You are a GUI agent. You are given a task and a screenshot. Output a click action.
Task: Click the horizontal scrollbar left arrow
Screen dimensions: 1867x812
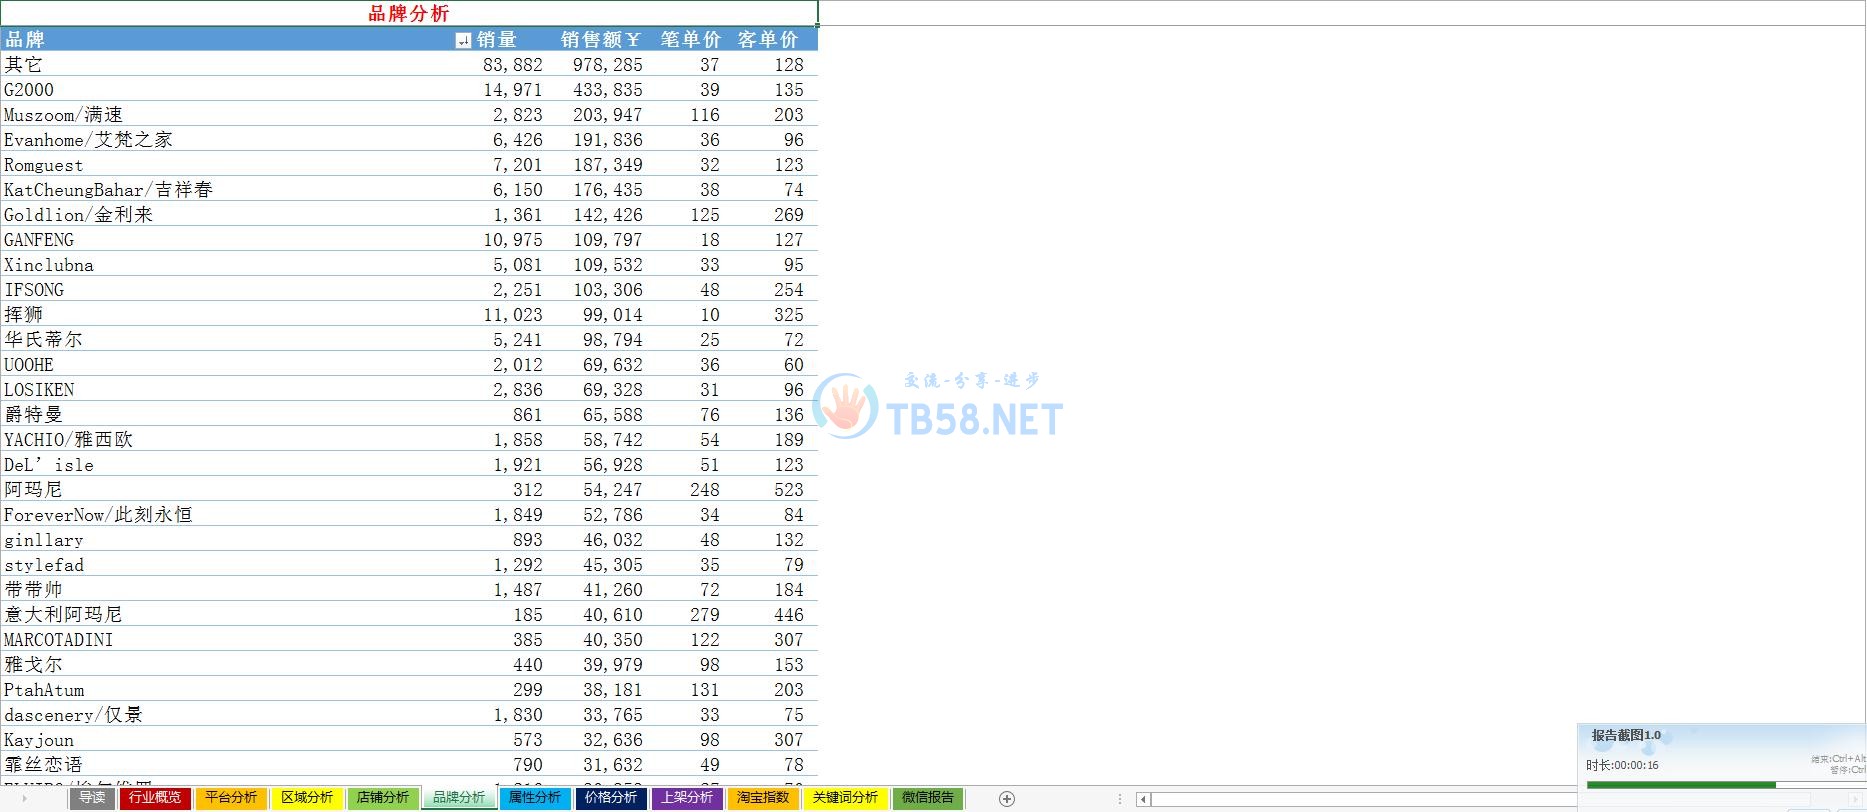tap(1143, 799)
